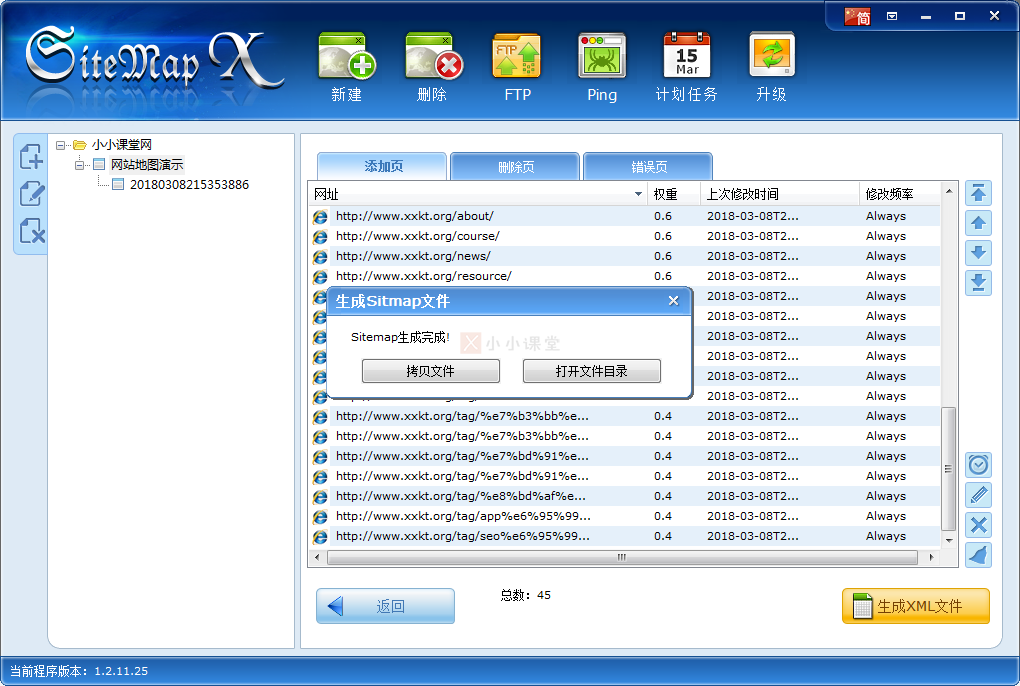Click the horizontal scrollbar thumb

[x=622, y=557]
